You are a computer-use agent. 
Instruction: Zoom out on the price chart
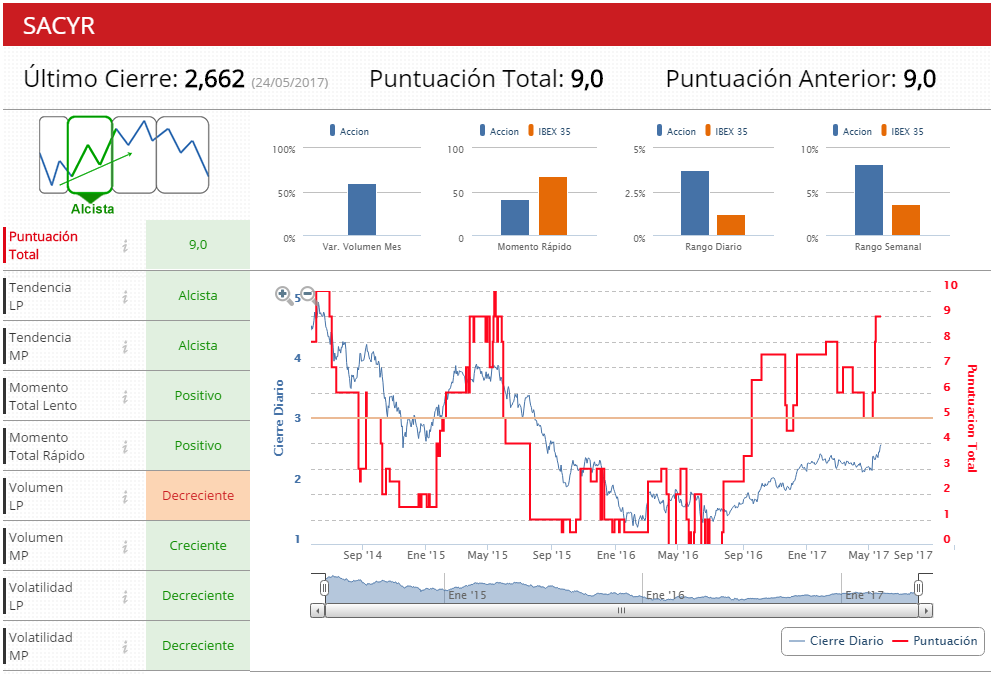point(308,294)
